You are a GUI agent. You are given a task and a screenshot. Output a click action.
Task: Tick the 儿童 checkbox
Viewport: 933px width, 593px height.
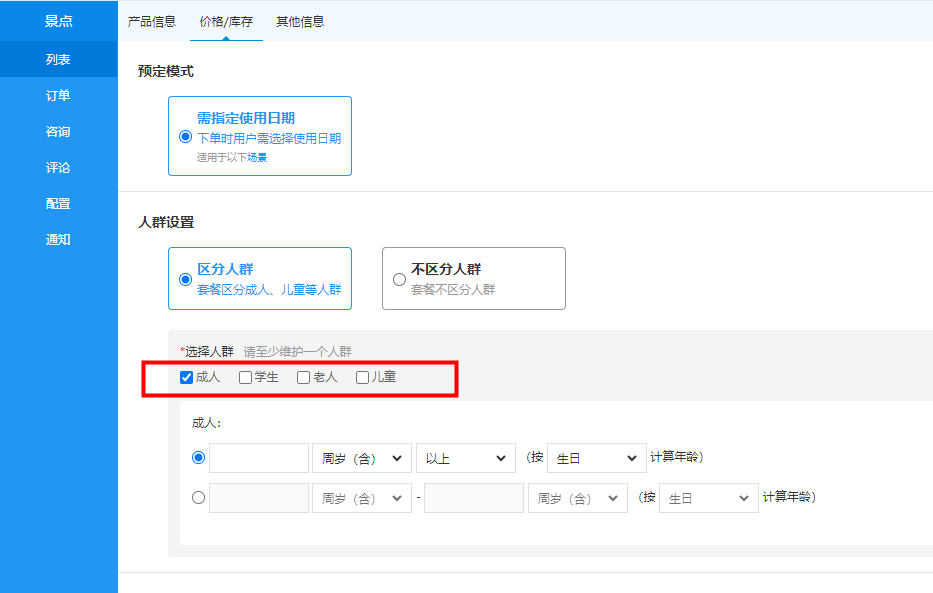click(363, 378)
